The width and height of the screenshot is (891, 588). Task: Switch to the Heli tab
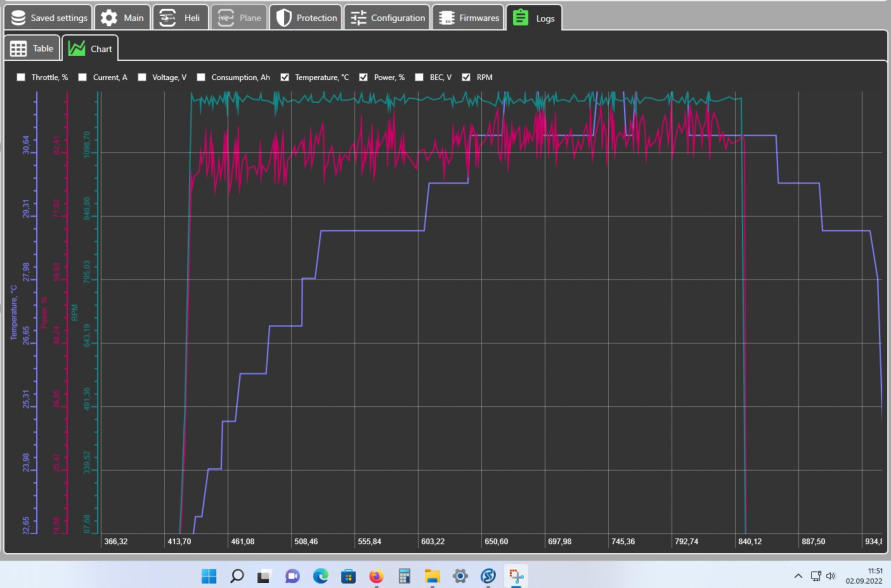(180, 18)
